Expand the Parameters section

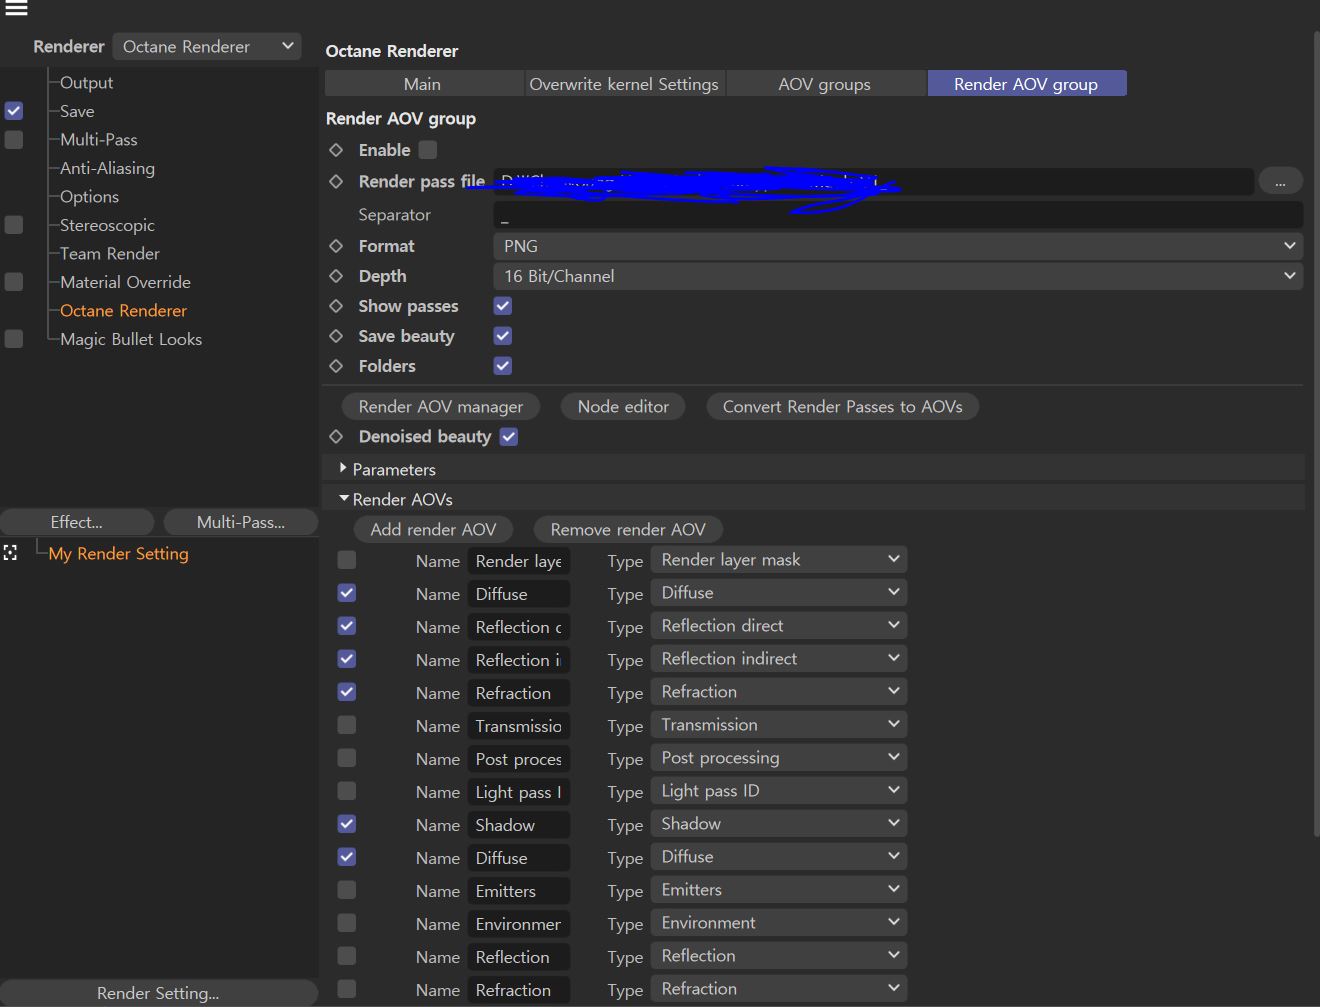(x=344, y=468)
